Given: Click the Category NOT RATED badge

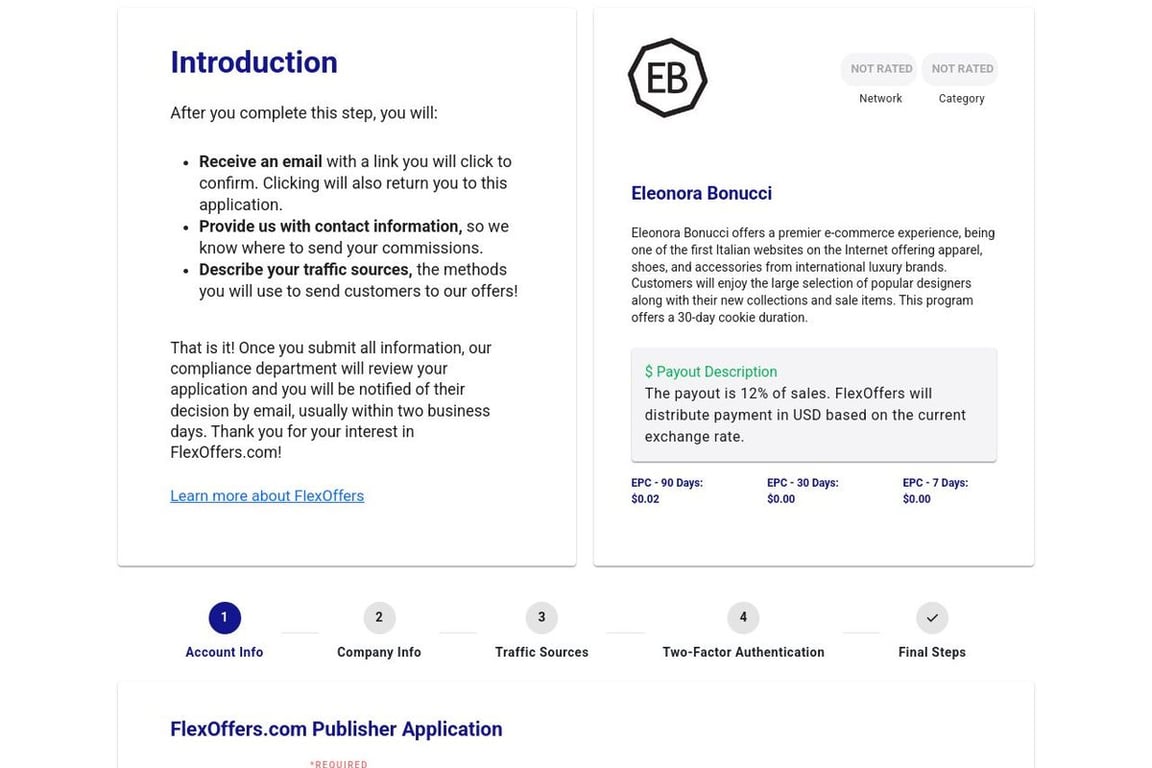Looking at the screenshot, I should click(962, 69).
